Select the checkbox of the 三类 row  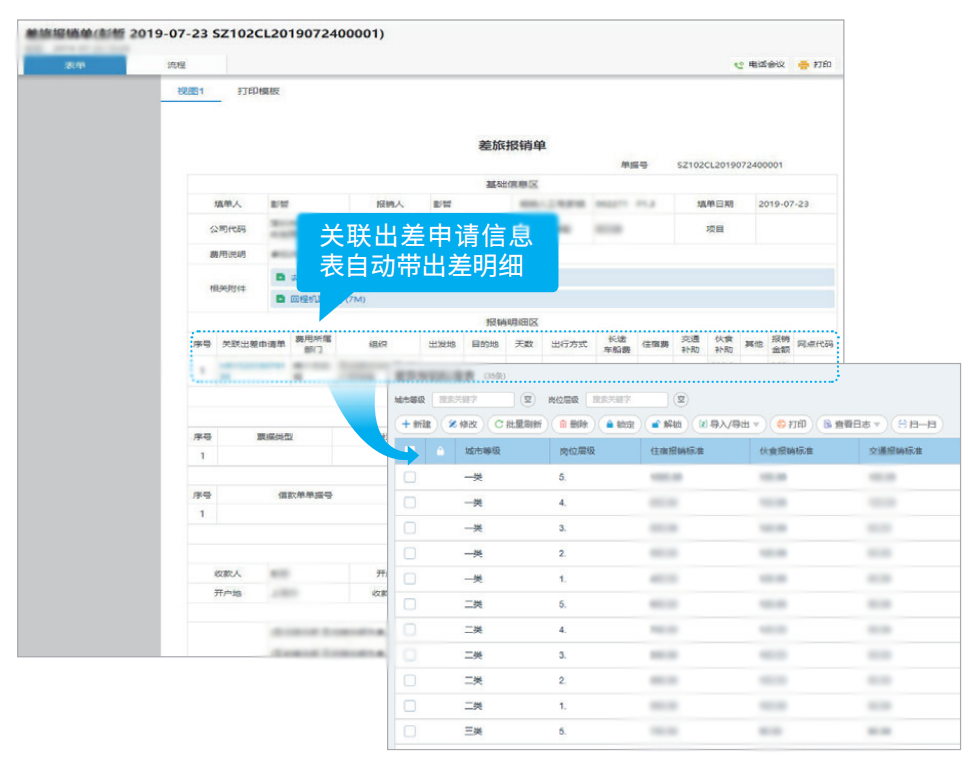pyautogui.click(x=410, y=731)
